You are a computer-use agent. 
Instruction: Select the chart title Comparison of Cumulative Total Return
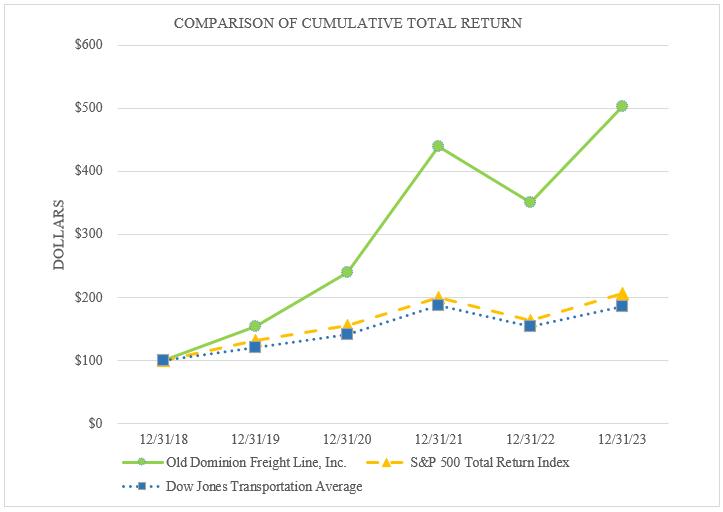coord(347,22)
